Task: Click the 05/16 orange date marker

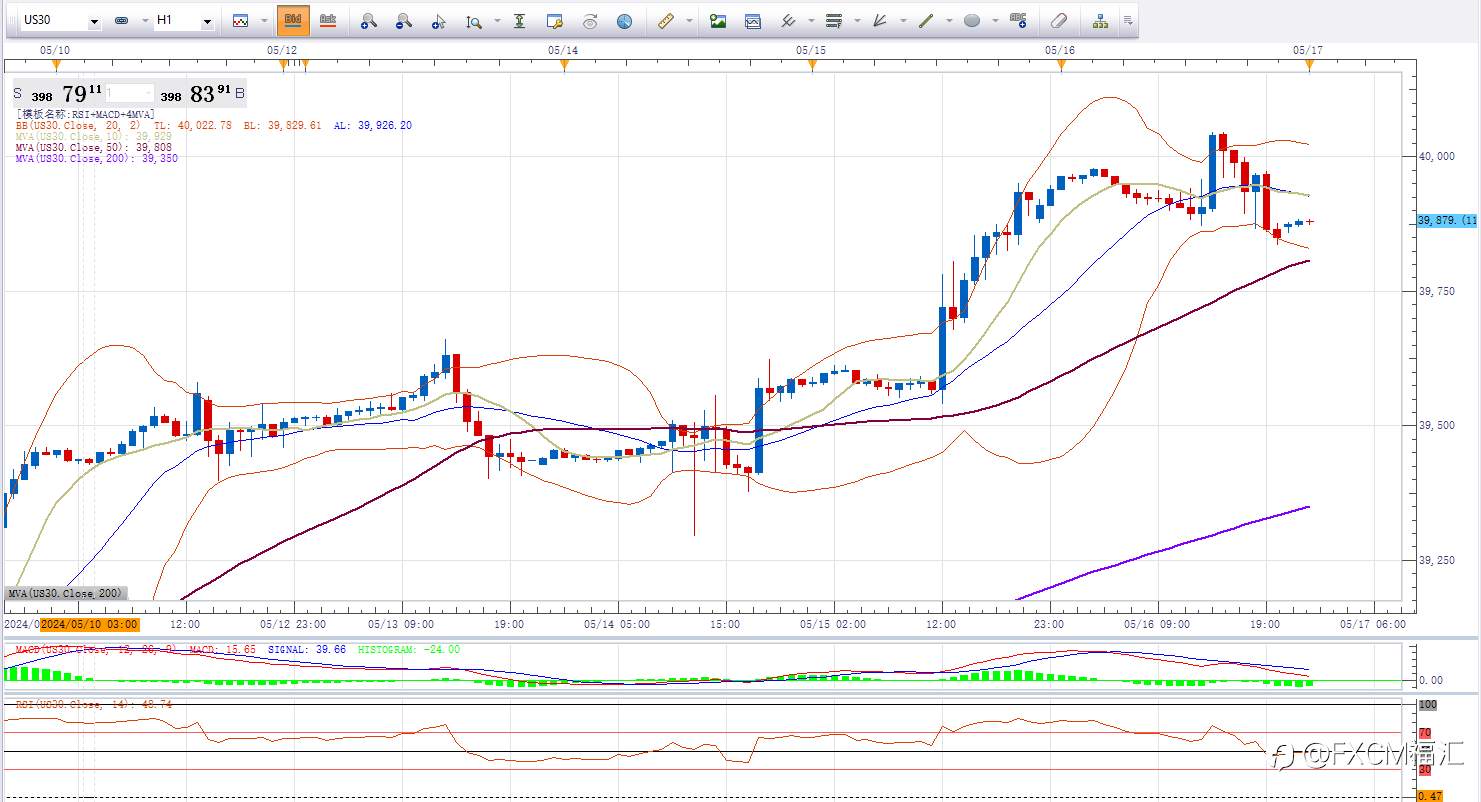Action: pos(1061,65)
